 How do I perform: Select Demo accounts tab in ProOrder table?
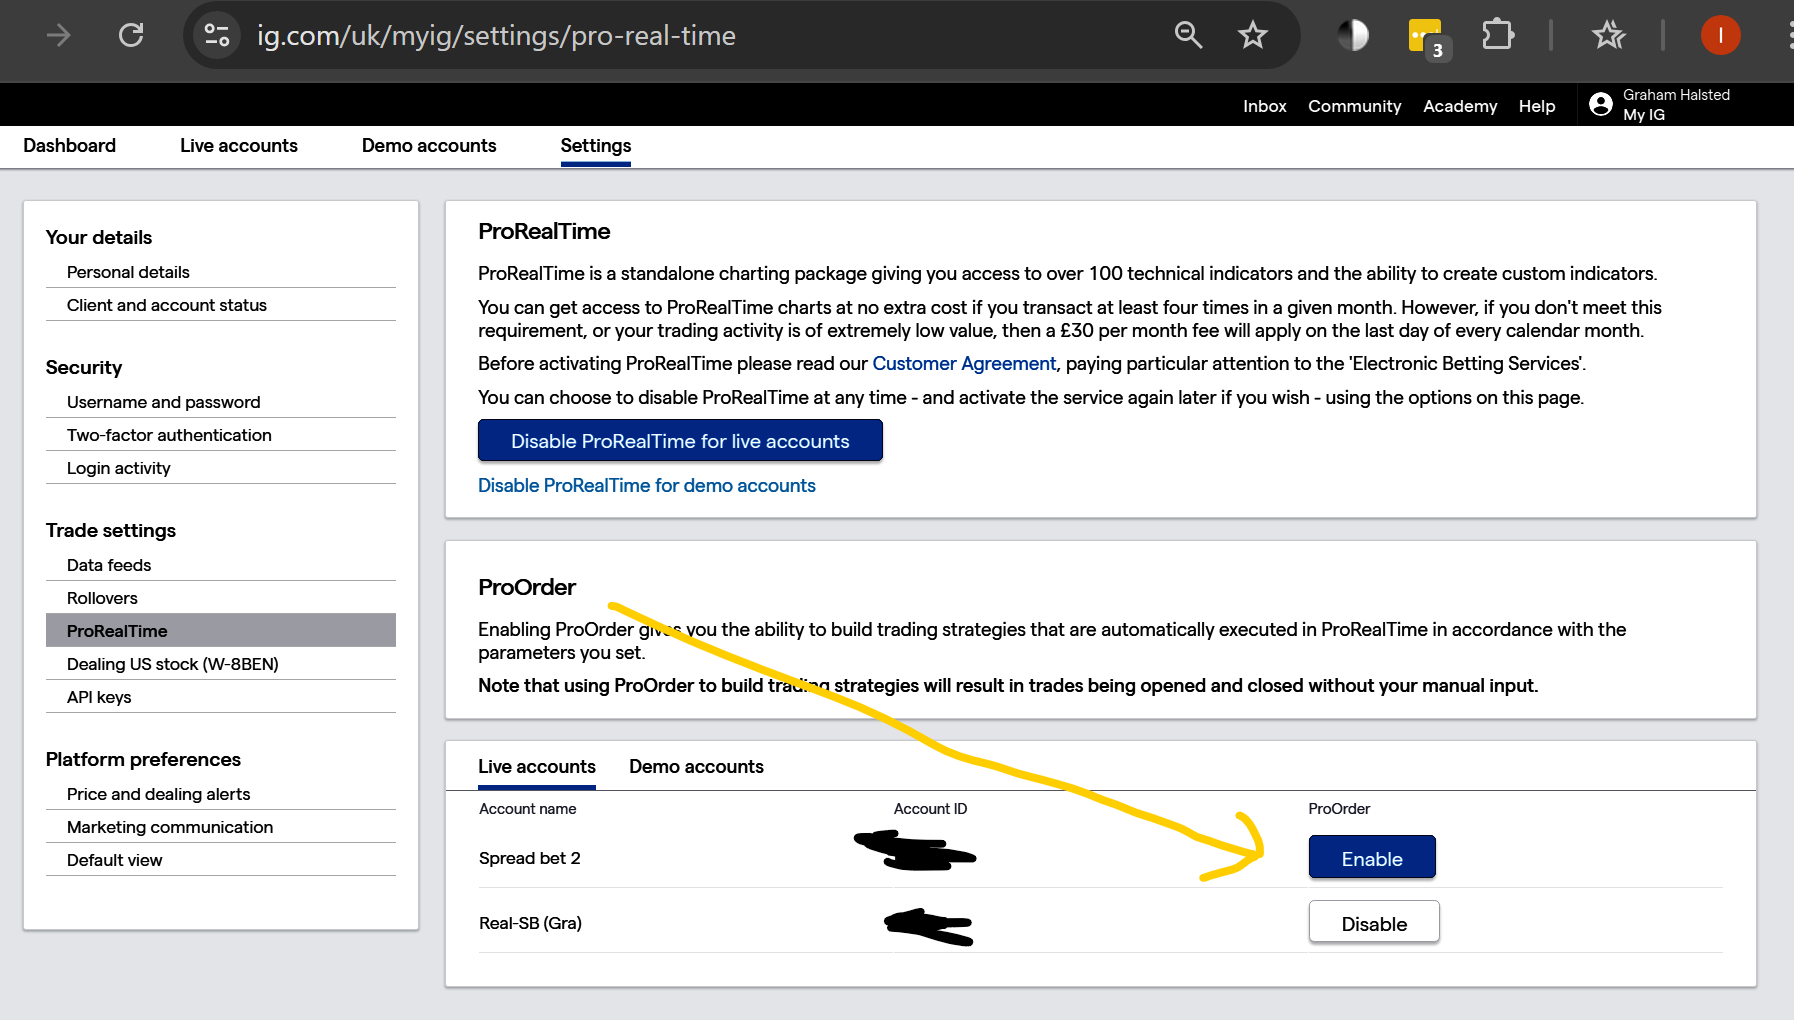coord(696,767)
